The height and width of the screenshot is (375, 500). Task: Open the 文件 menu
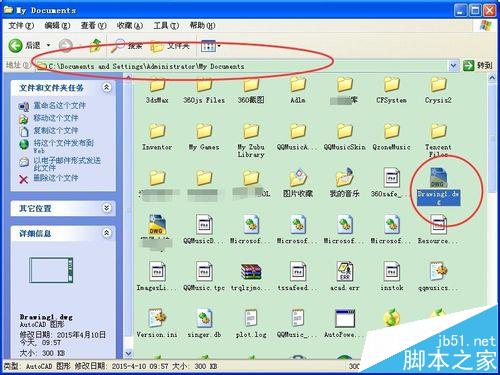21,25
